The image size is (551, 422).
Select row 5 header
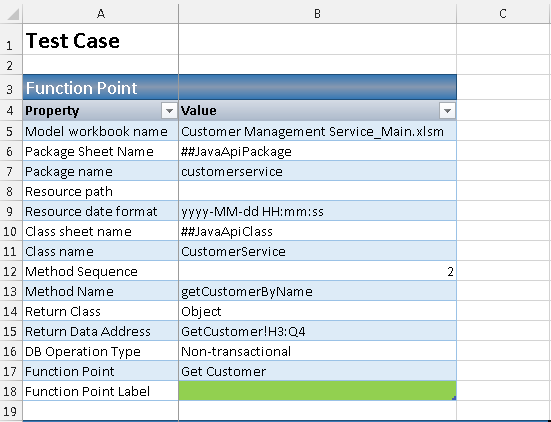tap(11, 131)
